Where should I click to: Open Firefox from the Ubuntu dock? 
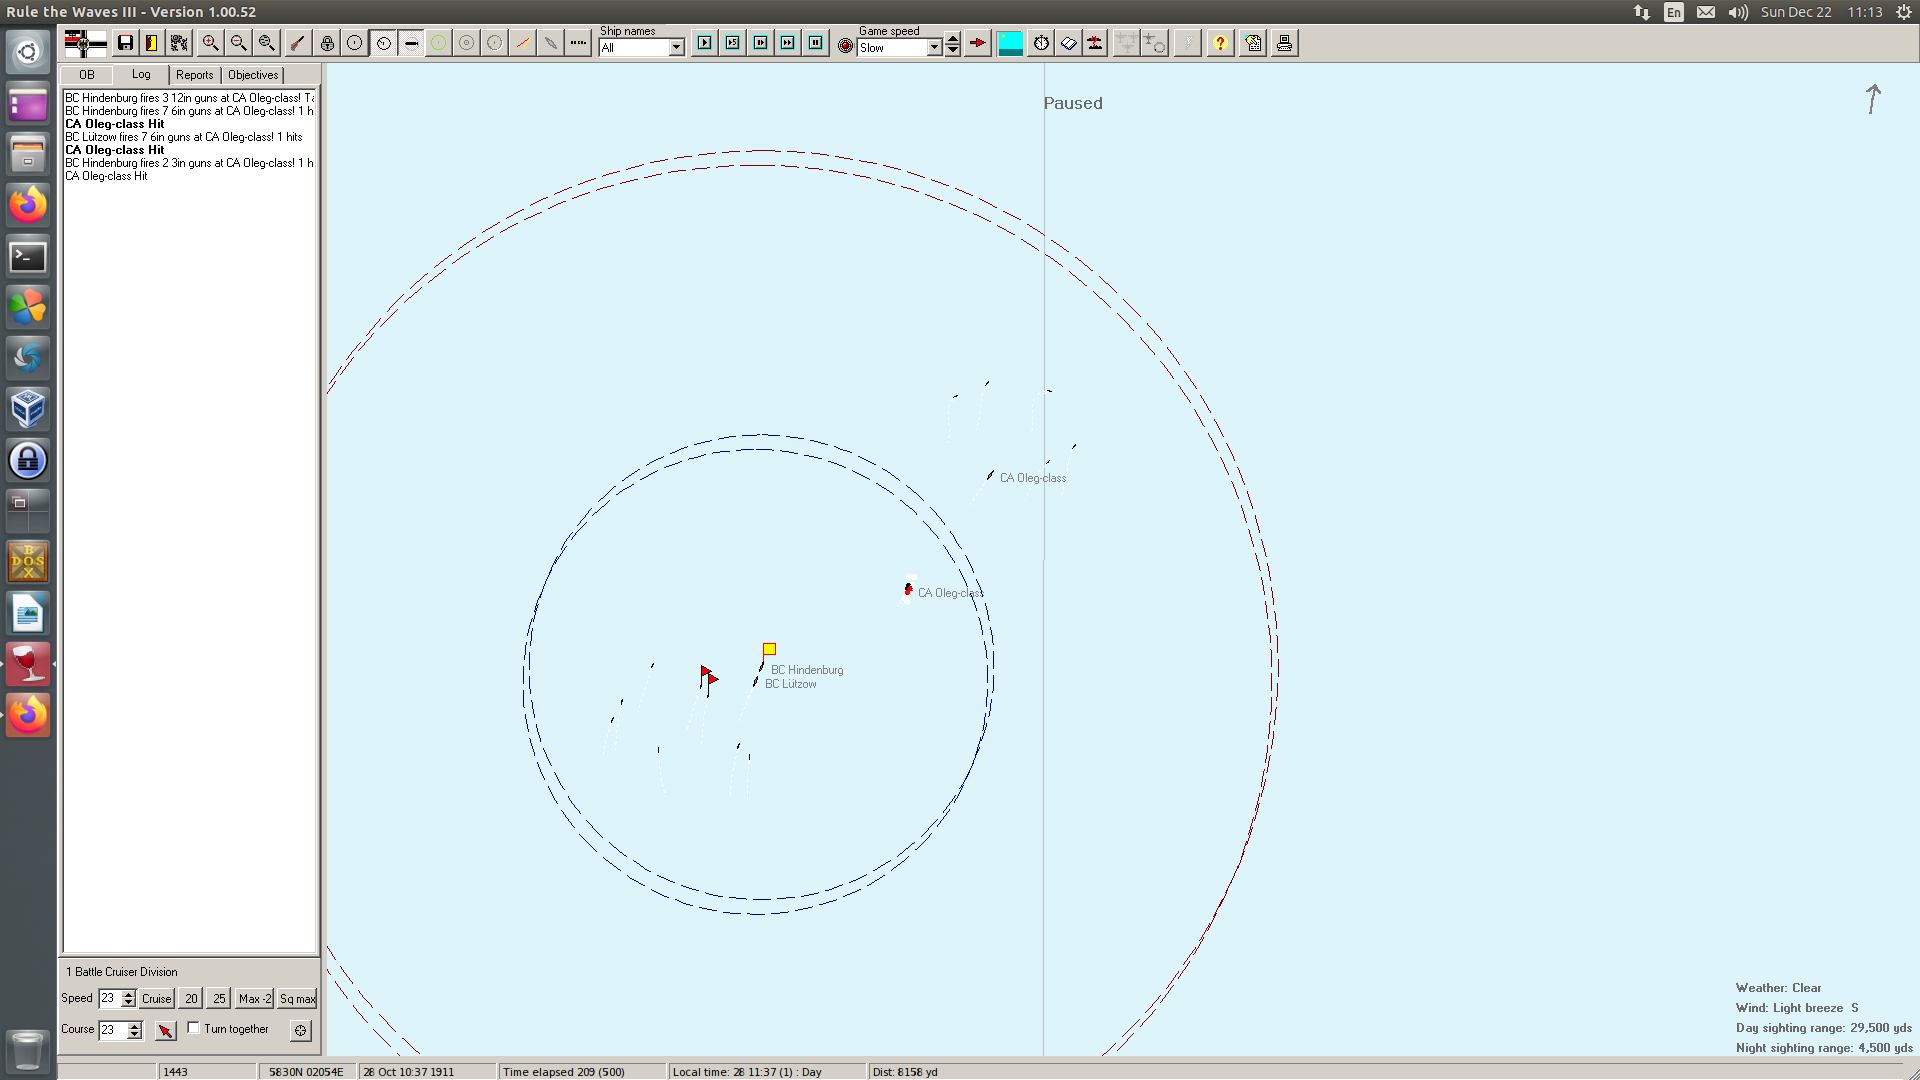point(28,205)
